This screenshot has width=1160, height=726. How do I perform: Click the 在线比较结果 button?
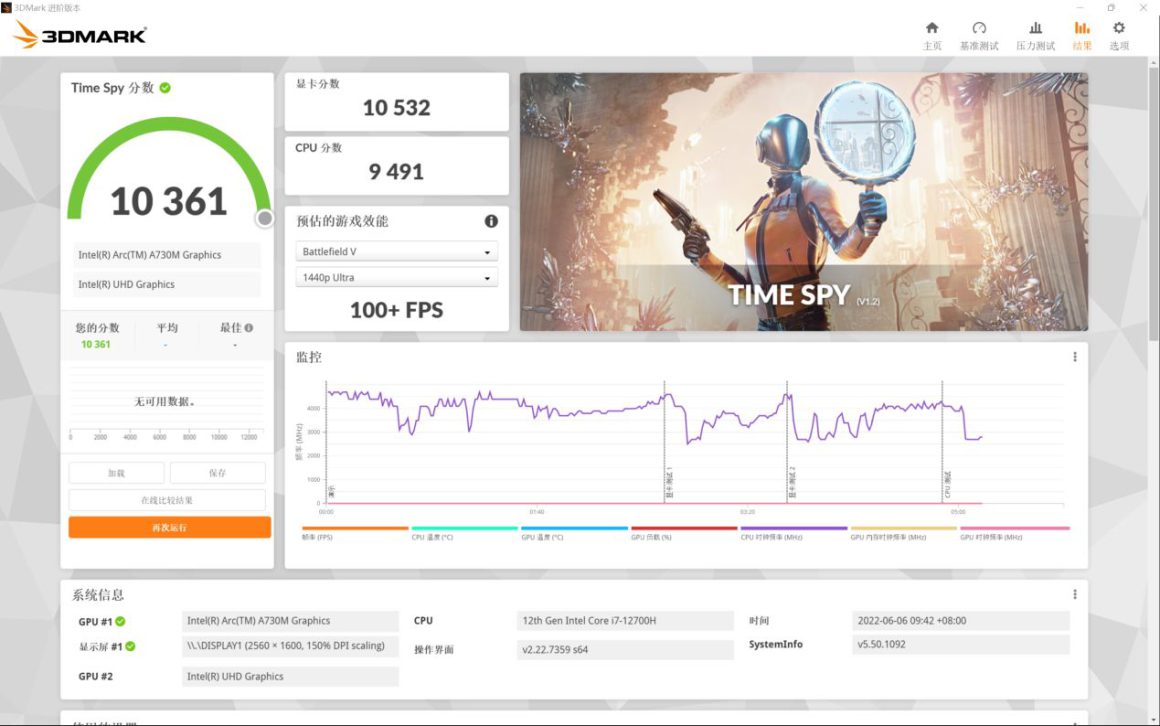click(x=168, y=499)
